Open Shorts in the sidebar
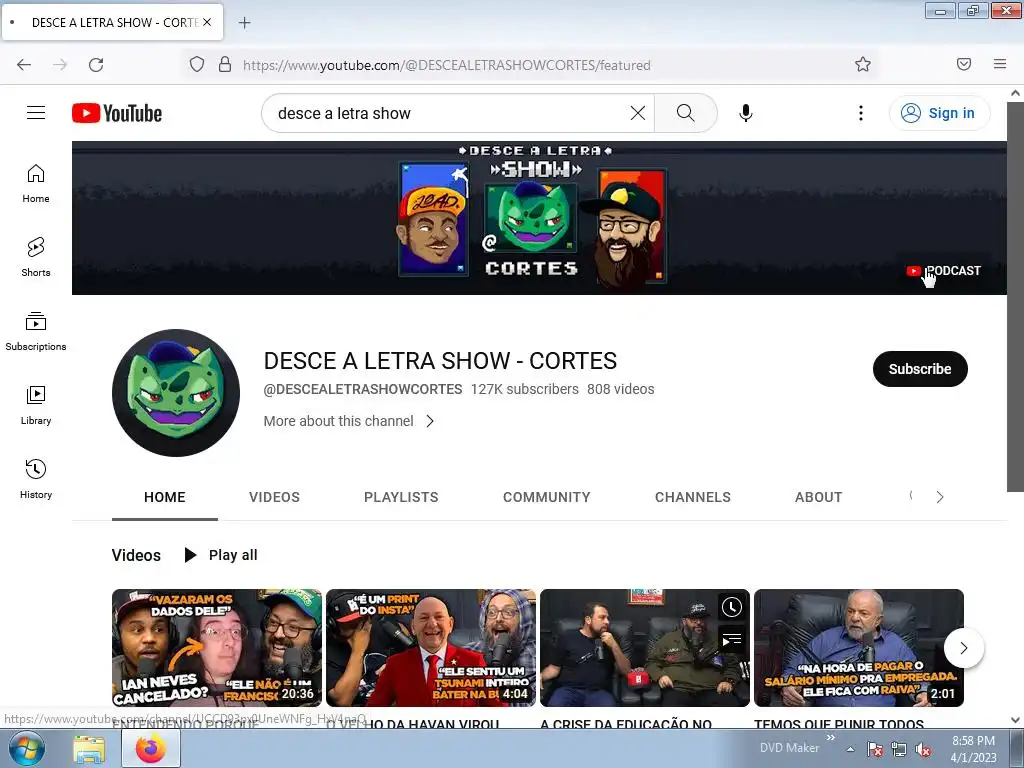Viewport: 1024px width, 768px height. [36, 257]
